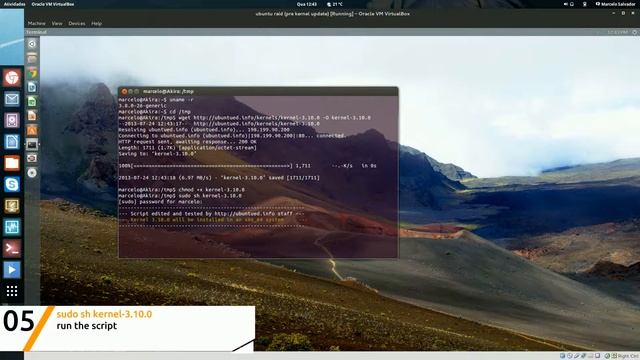Launch Skype from the host dock
Image resolution: width=640 pixels, height=360 pixels.
(x=12, y=184)
